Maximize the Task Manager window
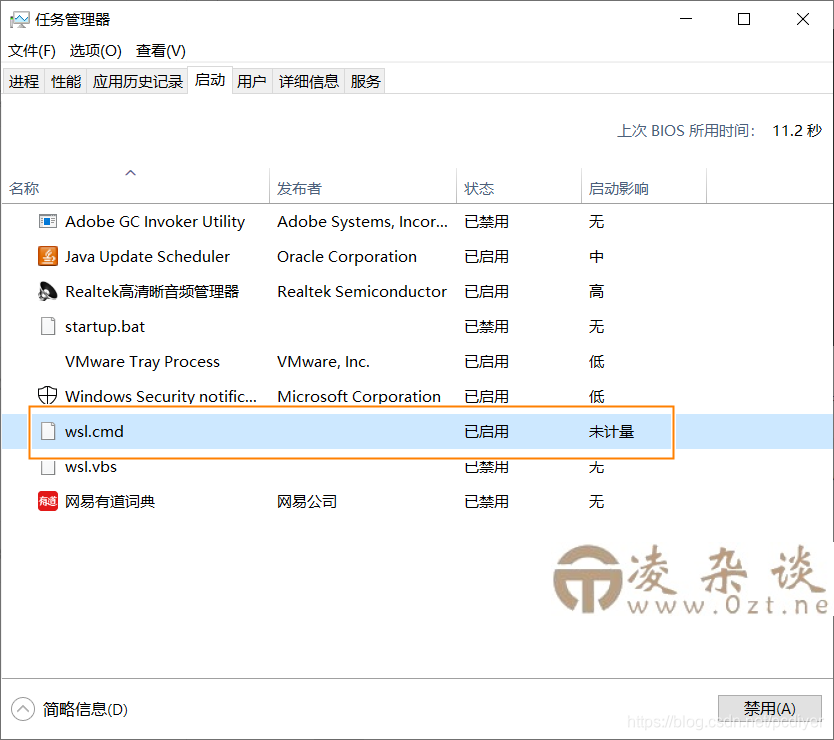Viewport: 834px width, 740px height. 744,19
